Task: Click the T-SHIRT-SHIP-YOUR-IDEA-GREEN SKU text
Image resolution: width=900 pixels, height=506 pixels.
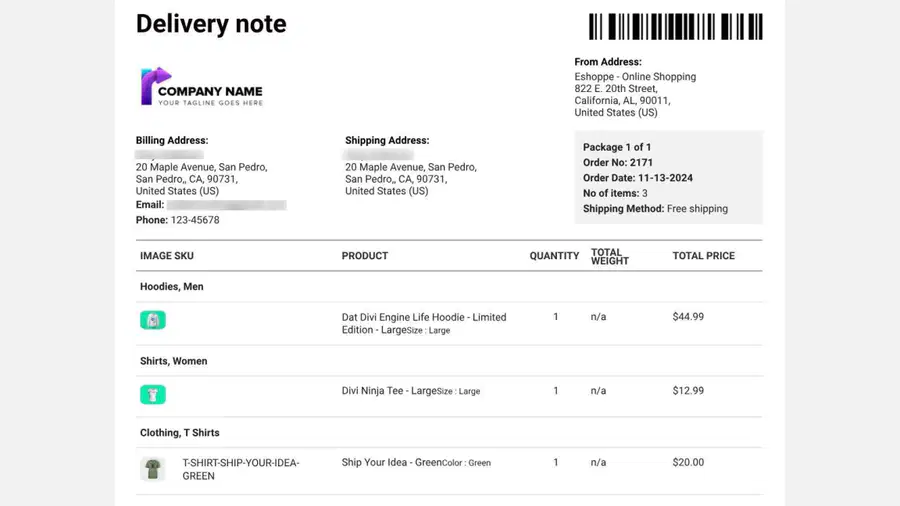Action: pos(240,469)
